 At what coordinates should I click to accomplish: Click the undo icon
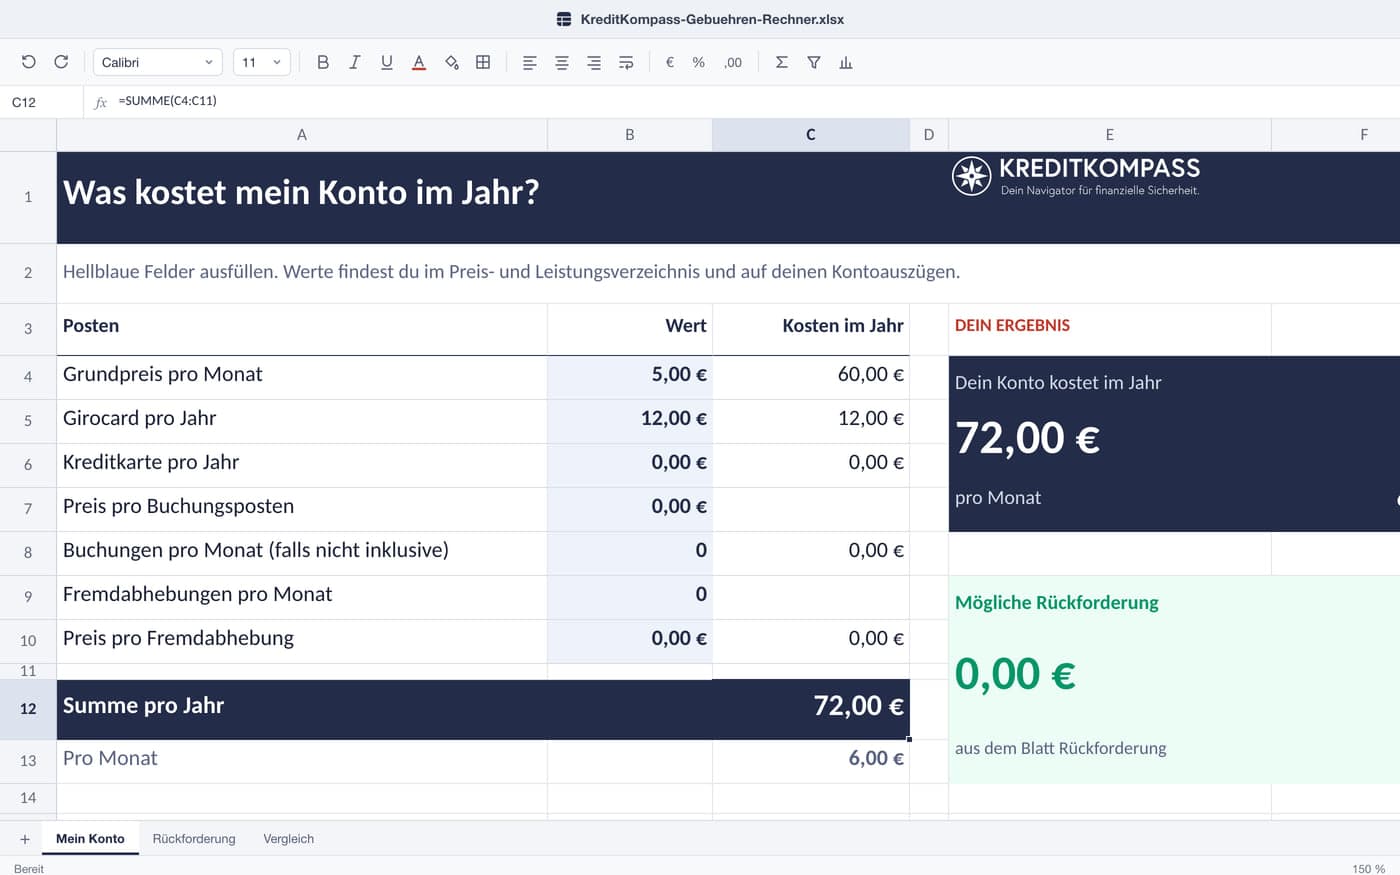point(29,62)
